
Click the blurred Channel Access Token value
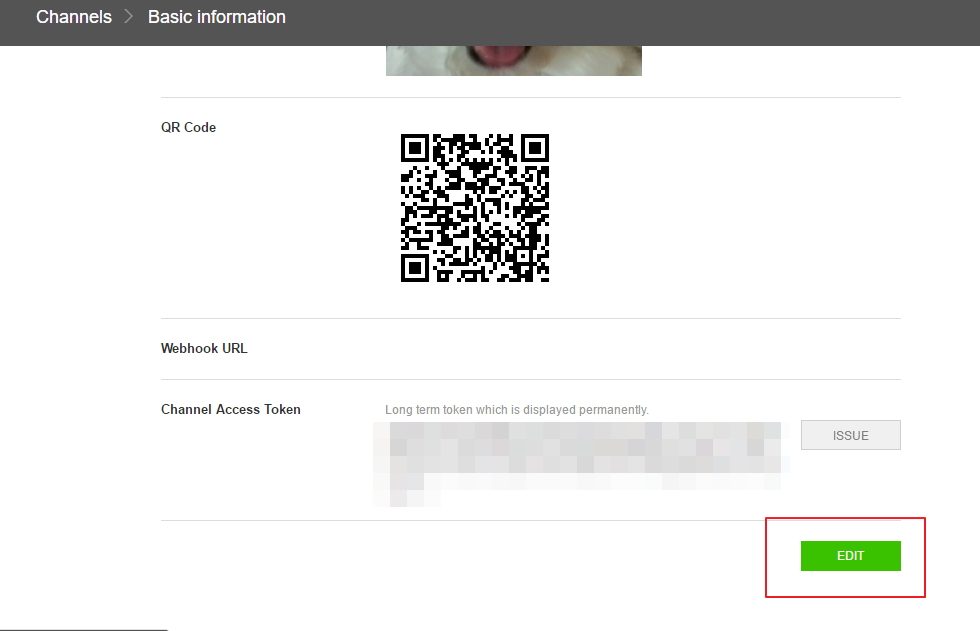point(581,464)
